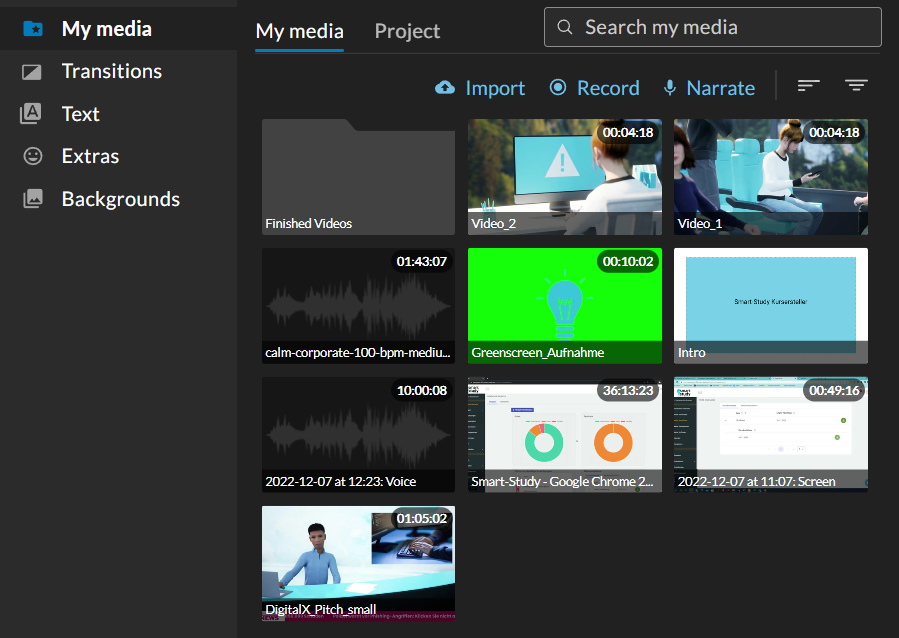Click the Narrate microphone icon

670,88
